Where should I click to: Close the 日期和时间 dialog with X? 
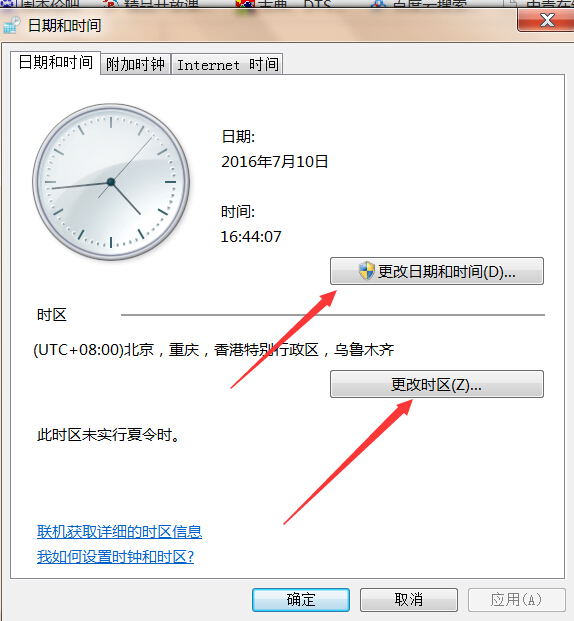(547, 20)
